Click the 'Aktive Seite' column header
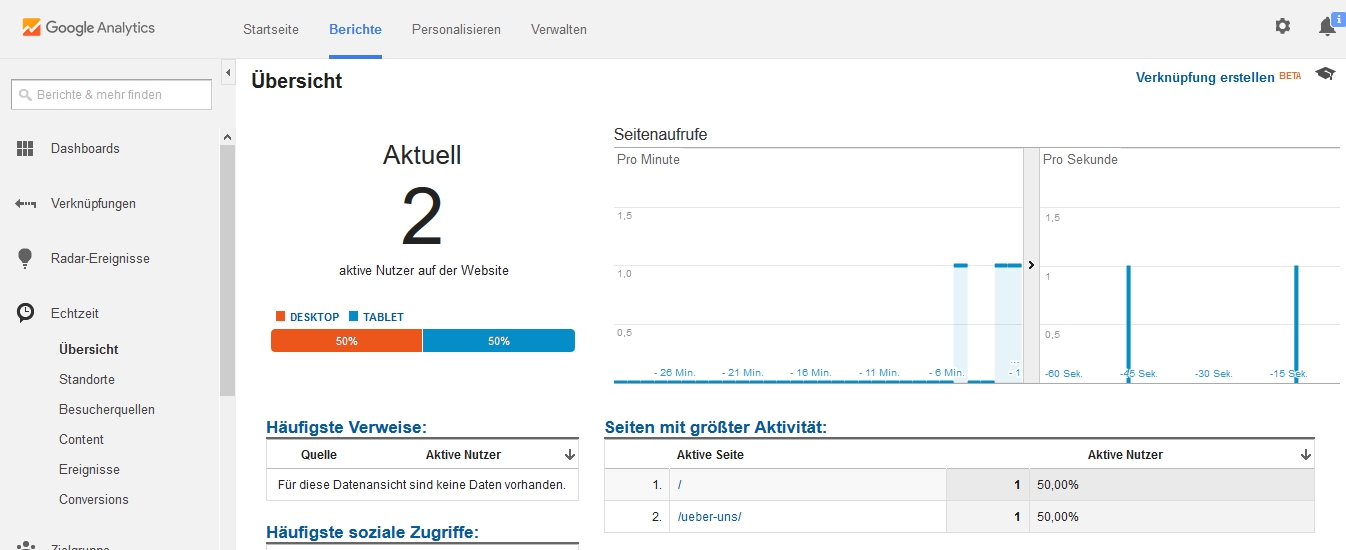The width and height of the screenshot is (1346, 550). (x=711, y=455)
